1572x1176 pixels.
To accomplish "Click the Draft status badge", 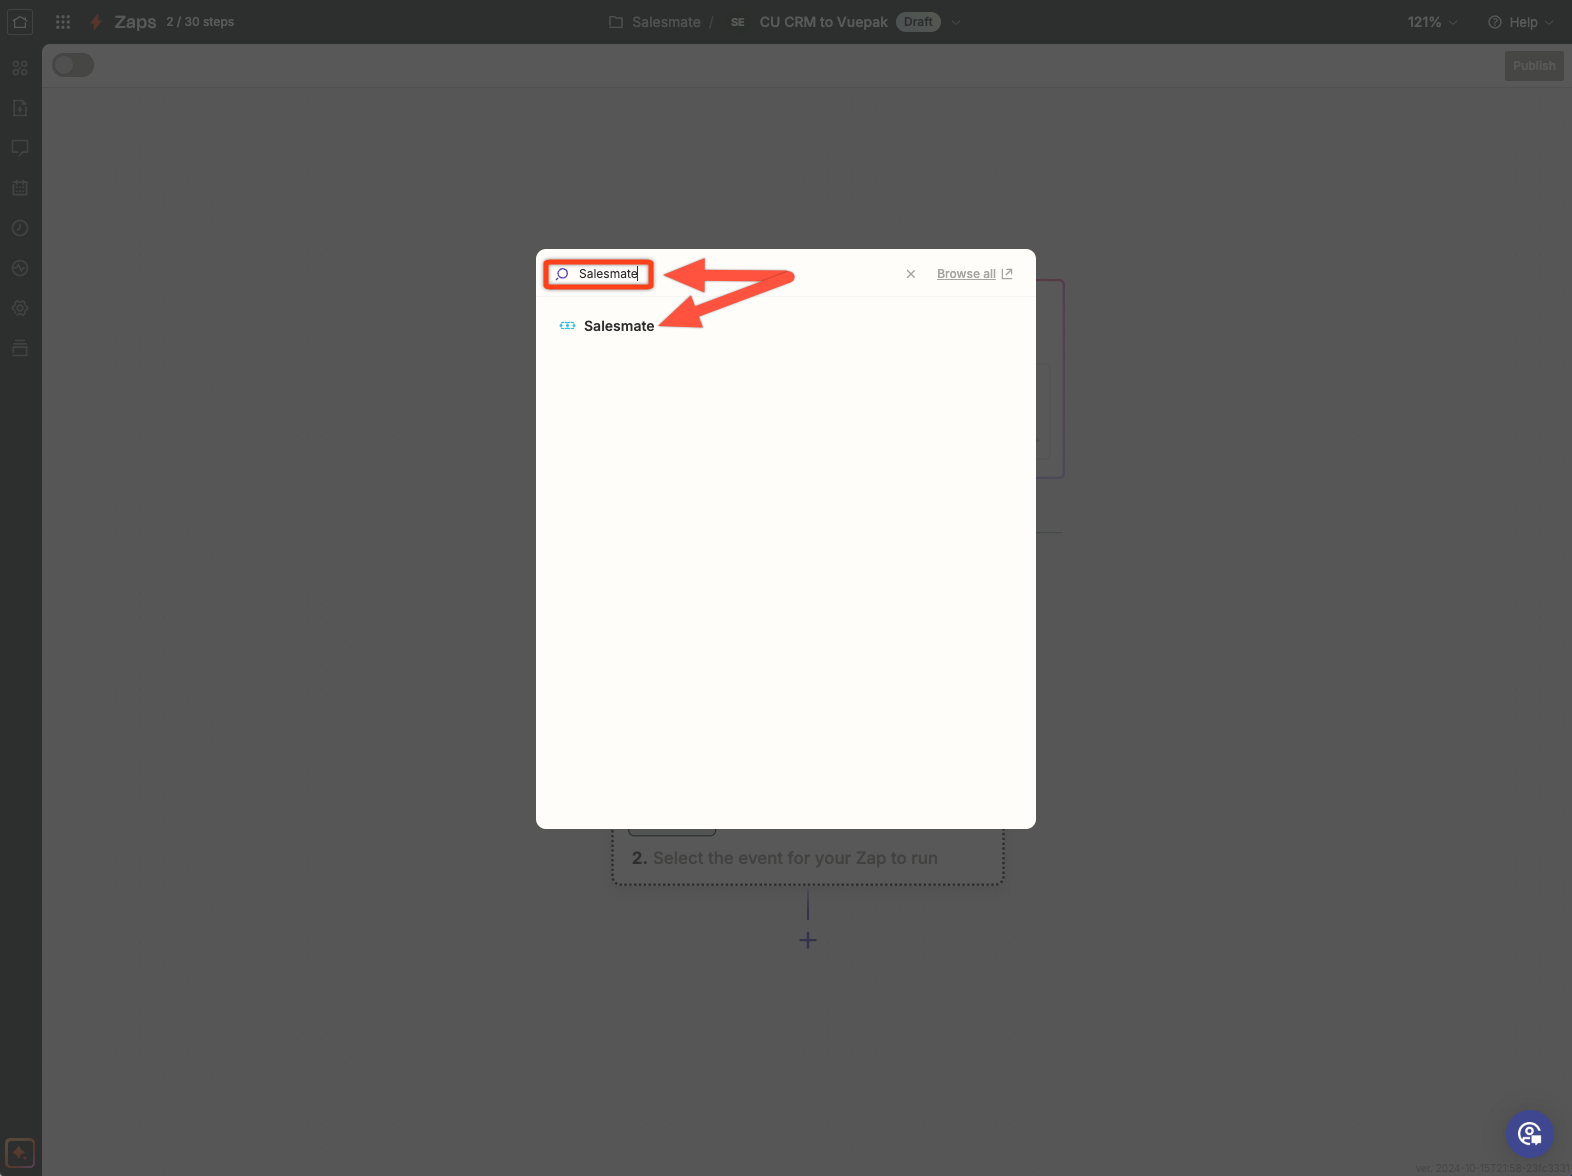I will [918, 22].
